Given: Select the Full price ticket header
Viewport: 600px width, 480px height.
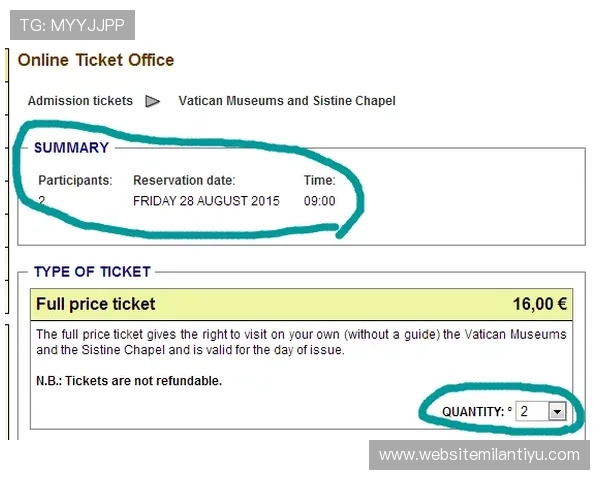Looking at the screenshot, I should pyautogui.click(x=96, y=304).
